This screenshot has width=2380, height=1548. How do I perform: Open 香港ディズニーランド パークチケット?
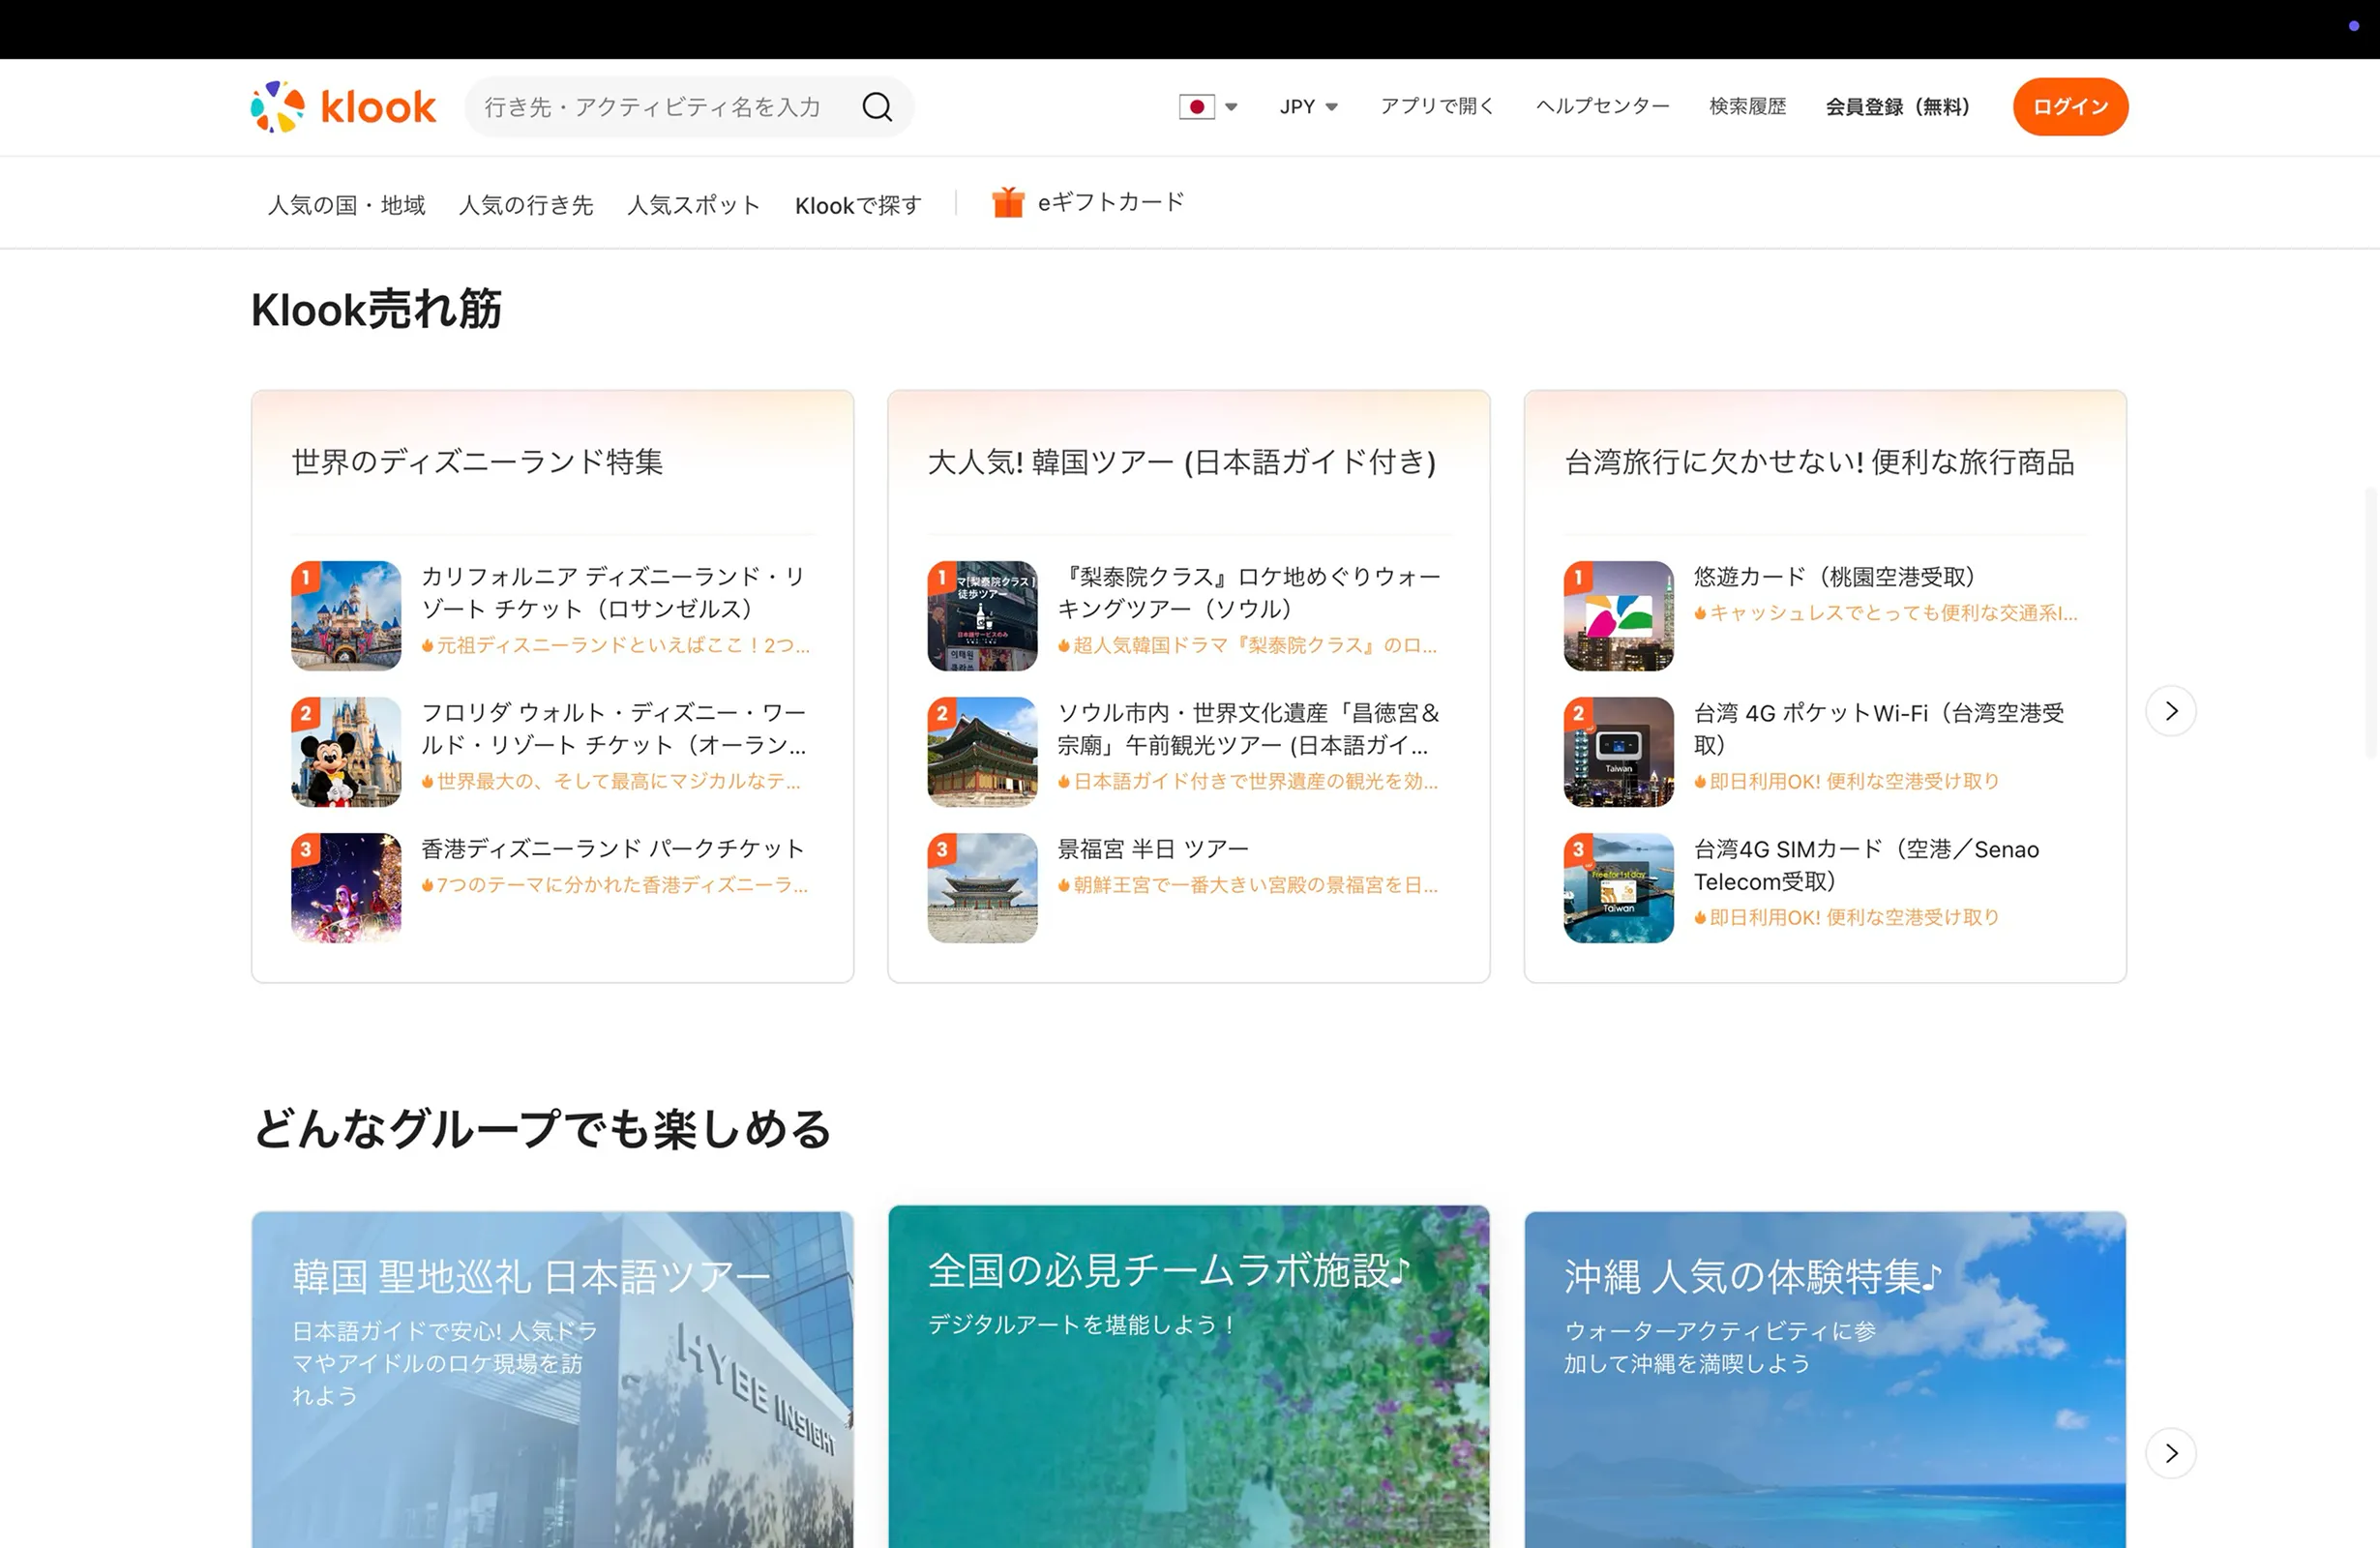(x=613, y=849)
